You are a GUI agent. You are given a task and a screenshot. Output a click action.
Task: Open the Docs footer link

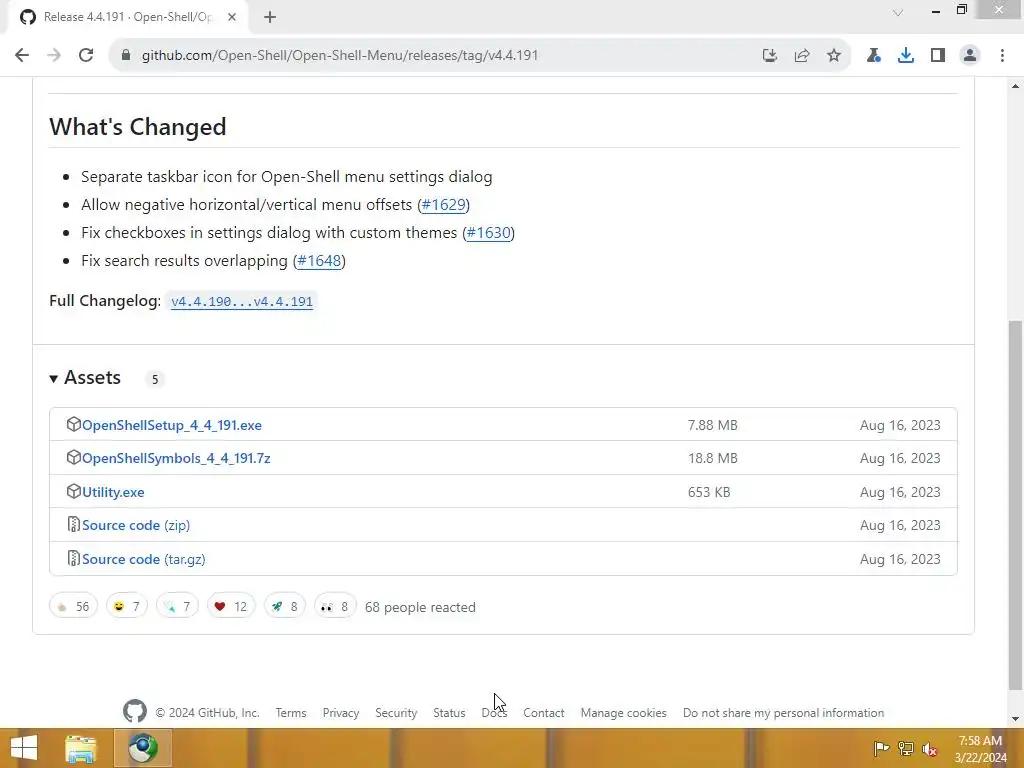coord(494,713)
